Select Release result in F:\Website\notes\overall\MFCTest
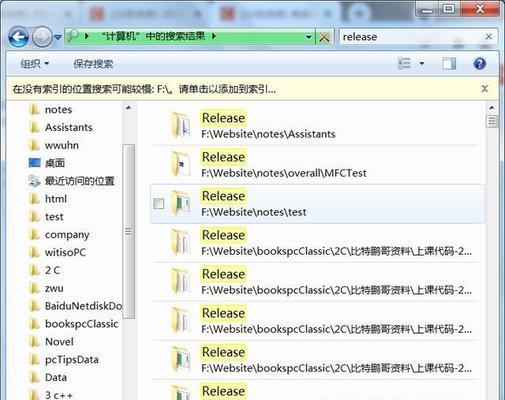This screenshot has width=505, height=400. point(317,165)
